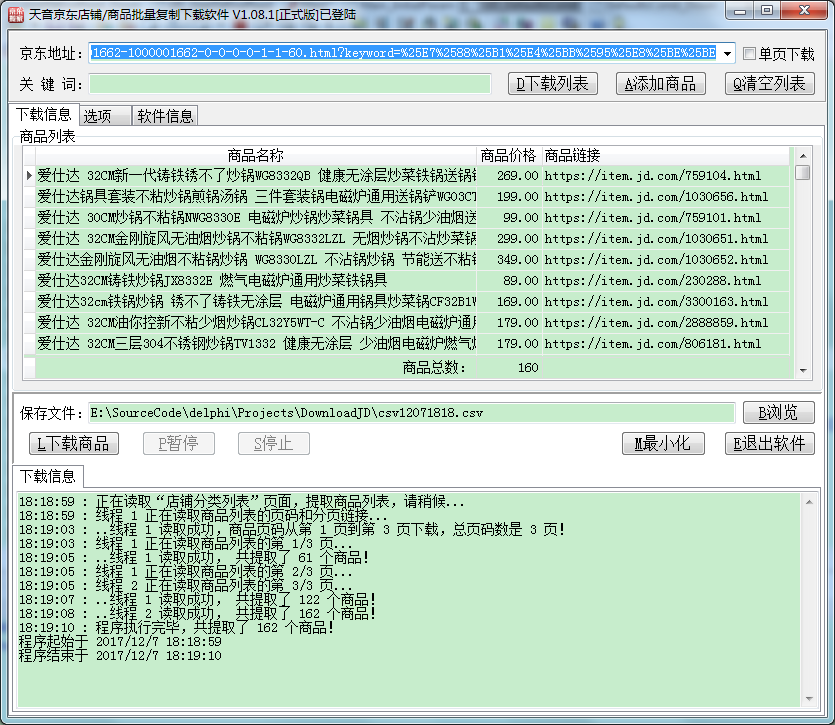
Task: Click the M最小化 button
Action: pos(663,443)
